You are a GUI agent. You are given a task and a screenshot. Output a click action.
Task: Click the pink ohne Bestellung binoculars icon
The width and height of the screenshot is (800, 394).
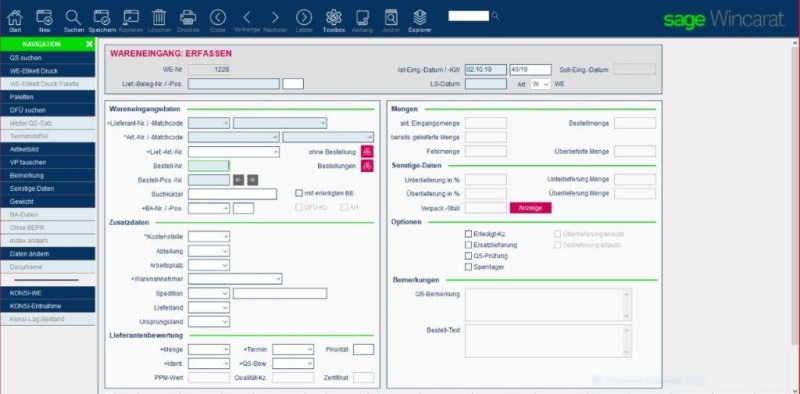click(x=367, y=152)
